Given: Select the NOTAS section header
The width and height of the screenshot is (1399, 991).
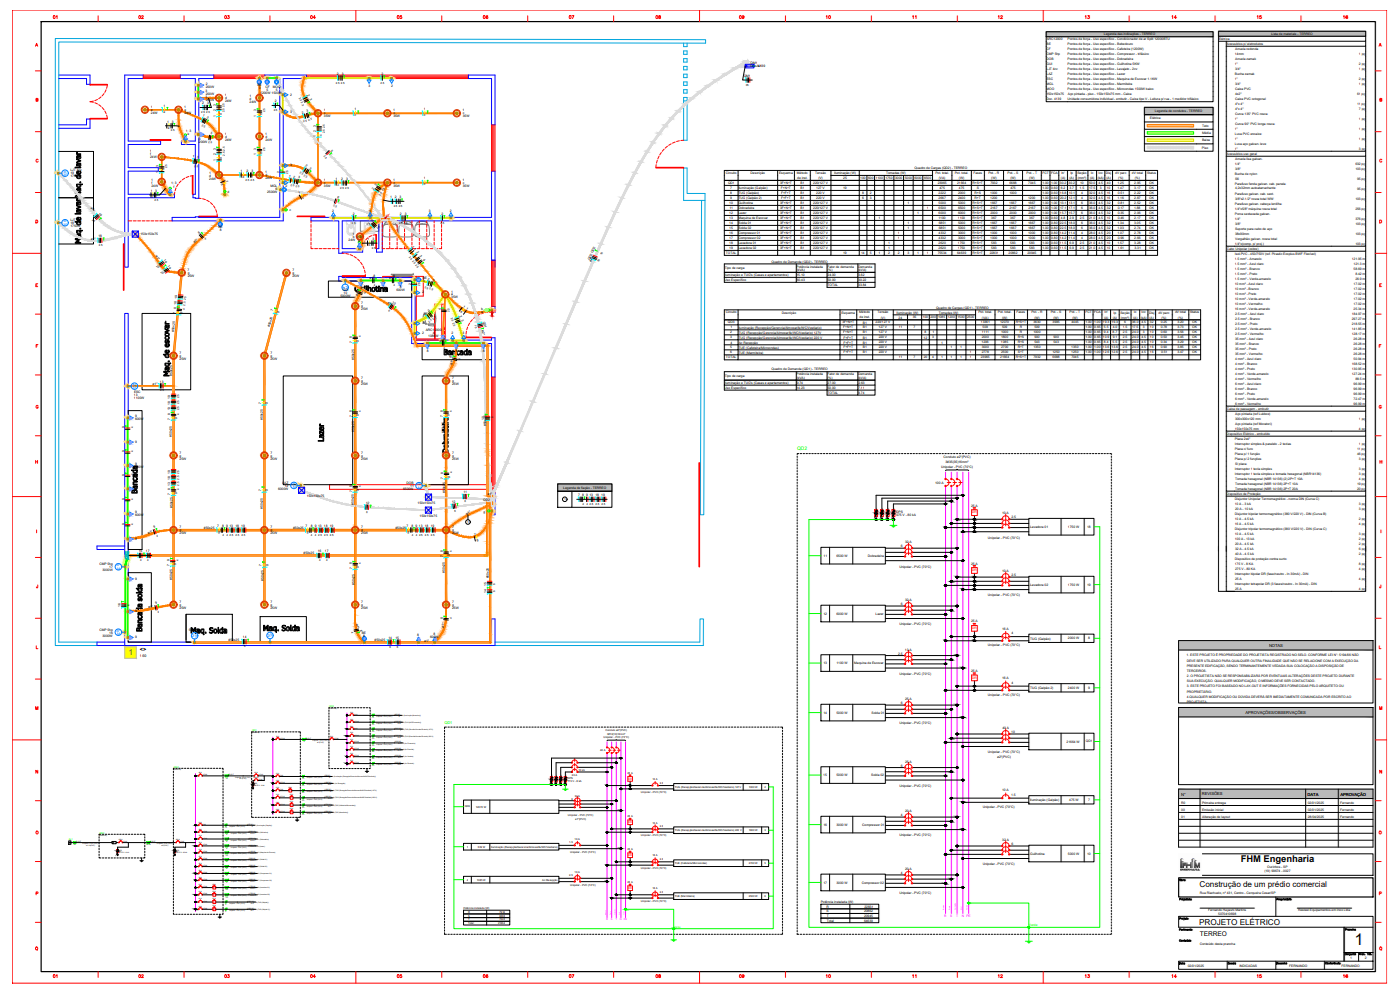Looking at the screenshot, I should 1276,645.
